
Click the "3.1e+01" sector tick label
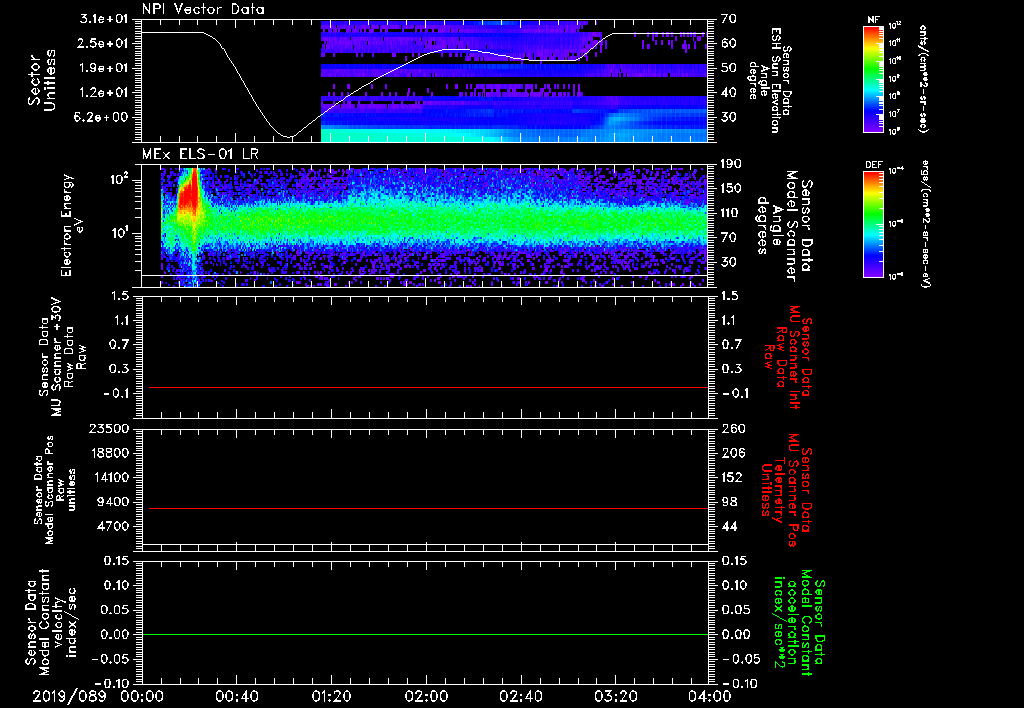pos(104,19)
